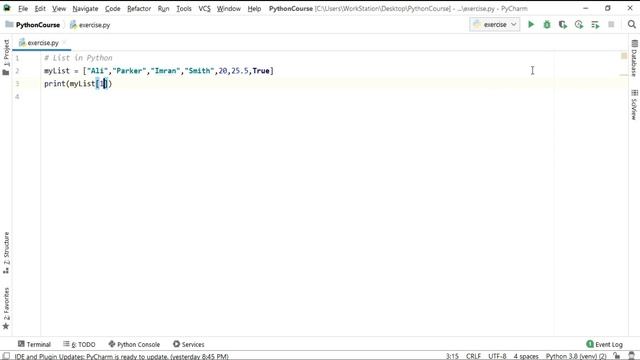Open the profiler run icon
Viewport: 640px width, 360px height.
click(579, 24)
